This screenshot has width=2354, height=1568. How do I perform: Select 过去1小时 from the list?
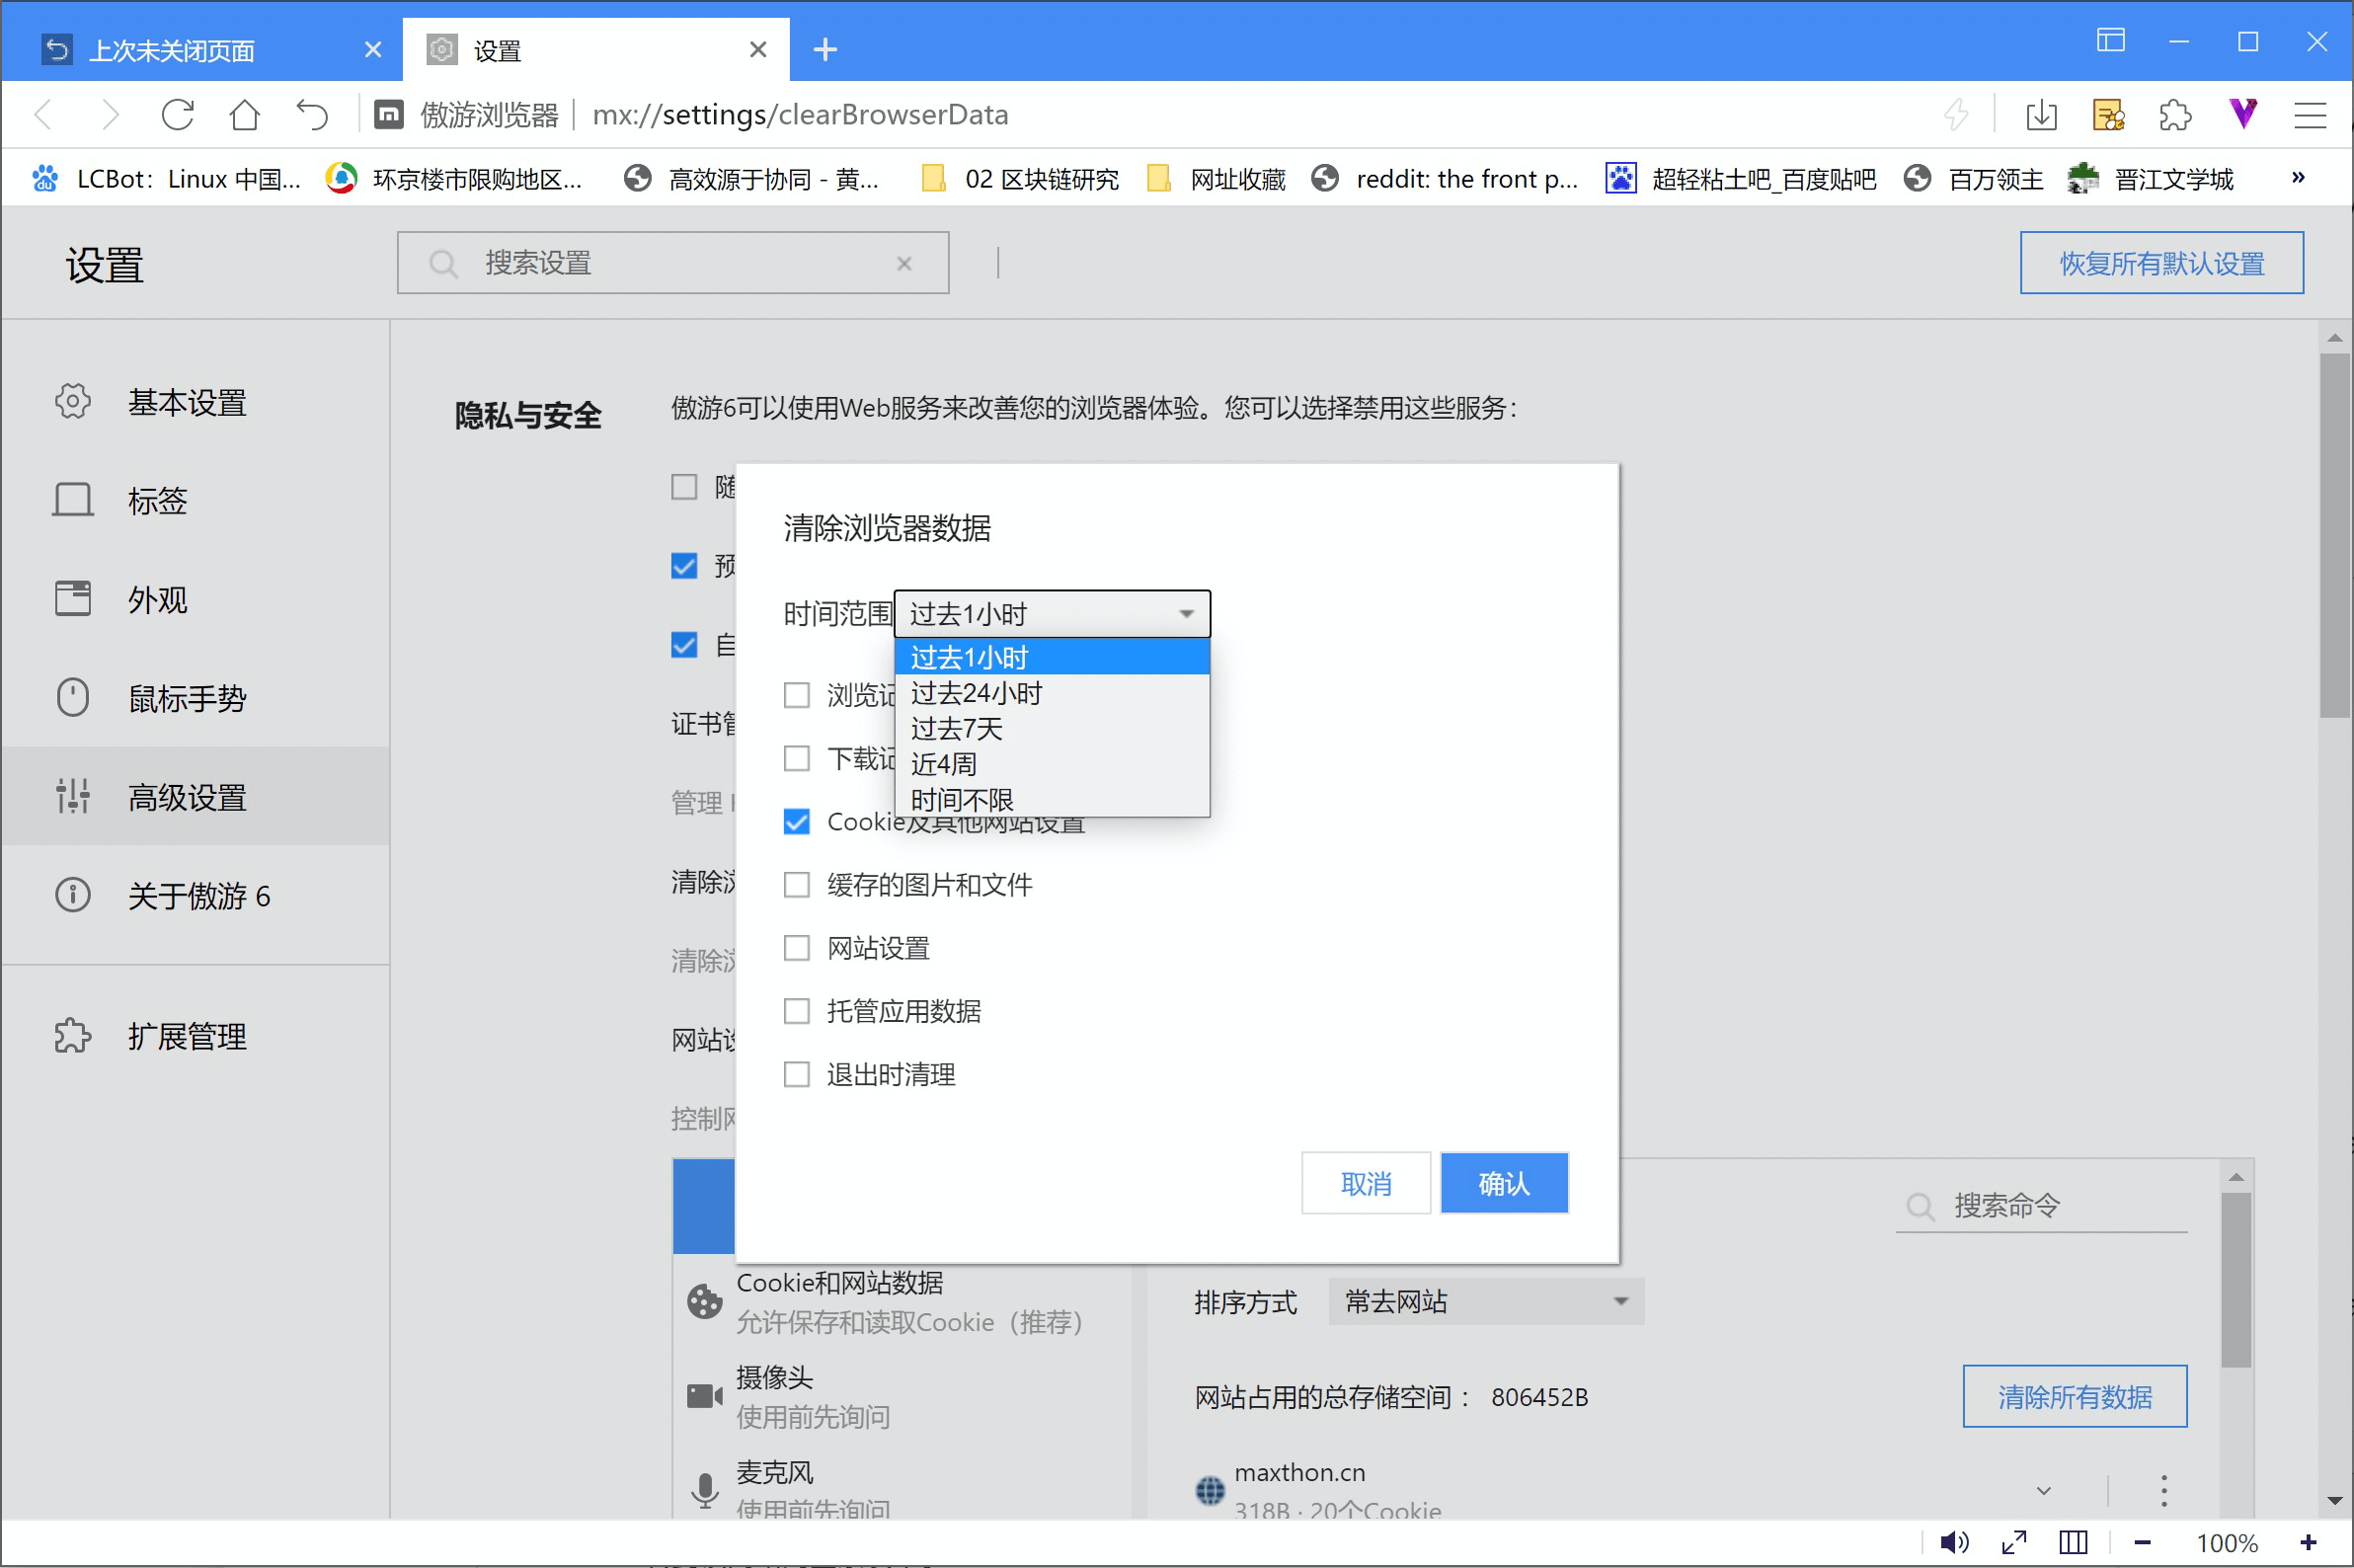click(1052, 657)
